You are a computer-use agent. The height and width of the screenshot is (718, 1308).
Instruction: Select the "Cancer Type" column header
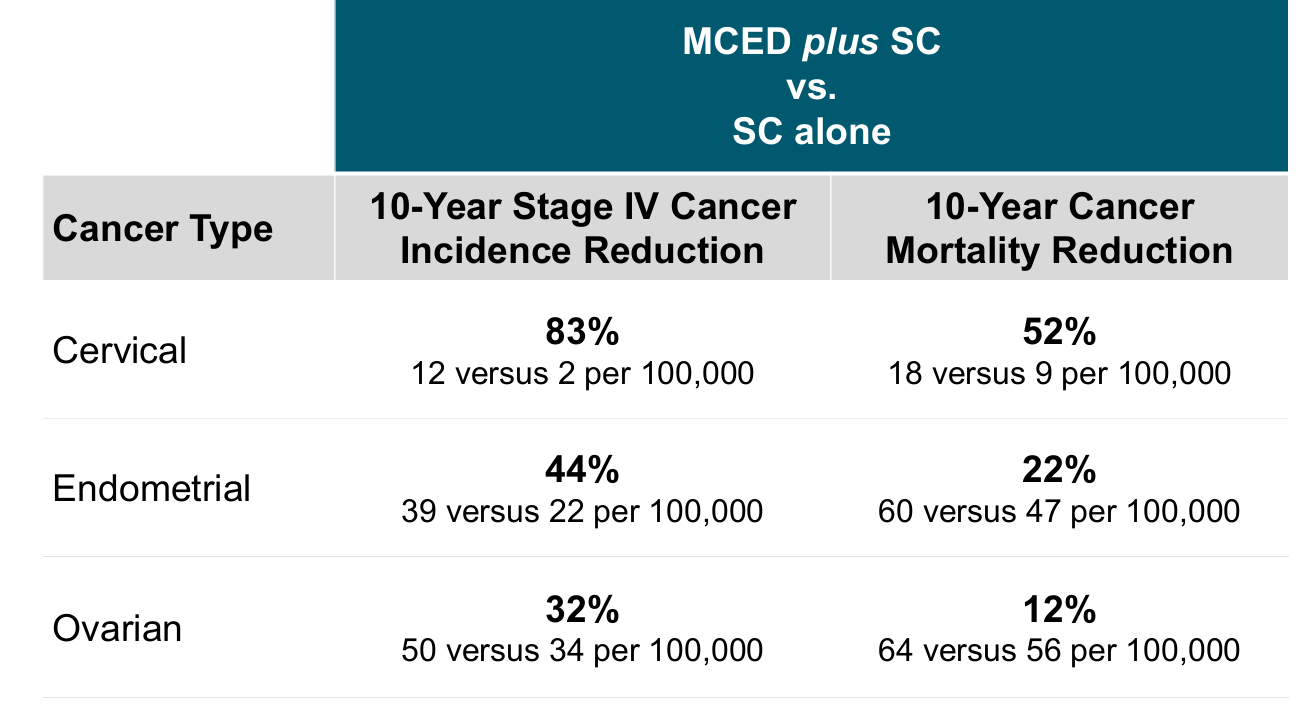coord(162,229)
